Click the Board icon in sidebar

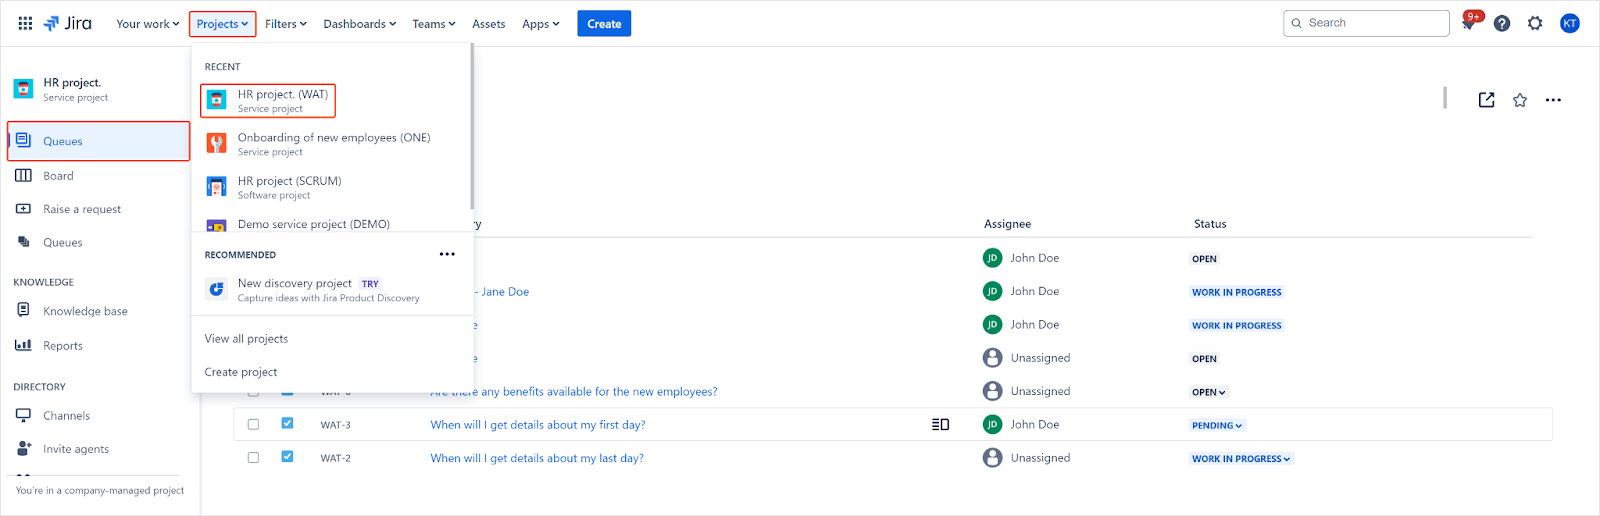[x=23, y=175]
